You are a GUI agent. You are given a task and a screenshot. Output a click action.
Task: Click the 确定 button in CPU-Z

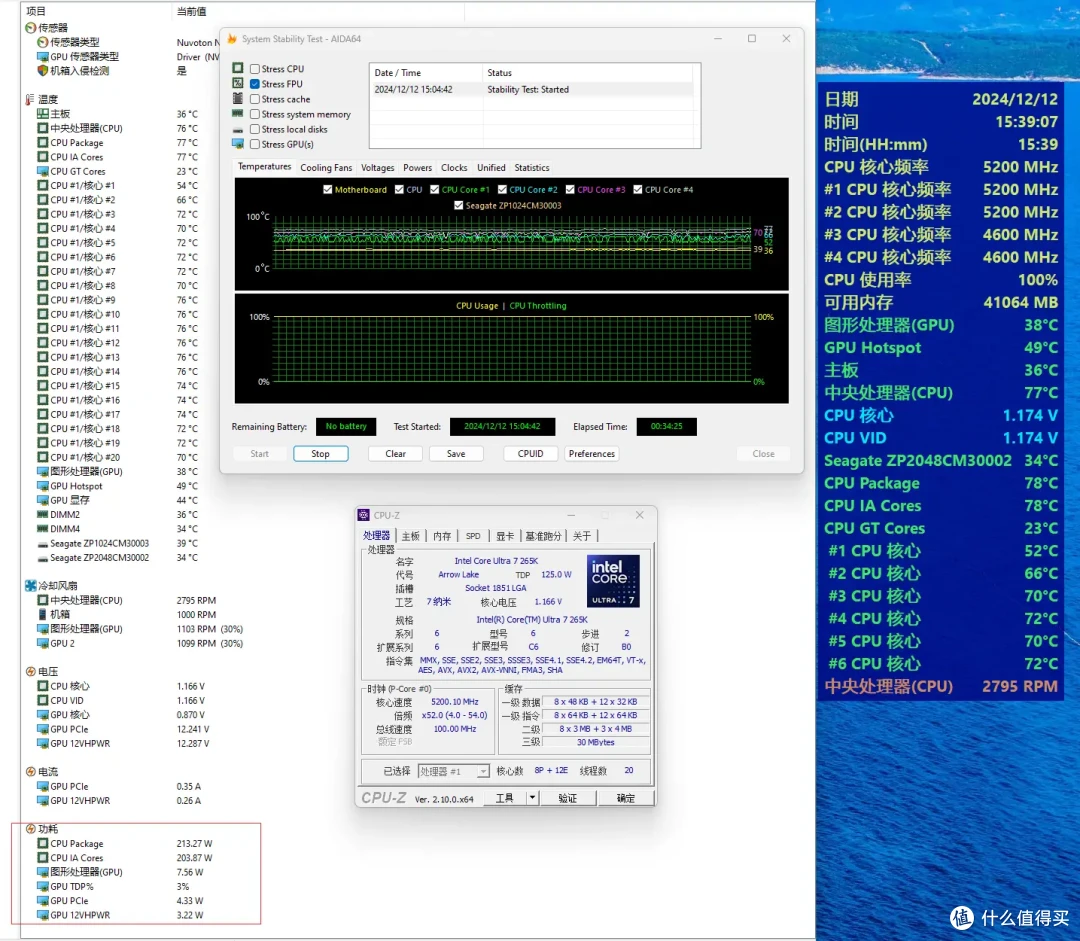(x=625, y=798)
